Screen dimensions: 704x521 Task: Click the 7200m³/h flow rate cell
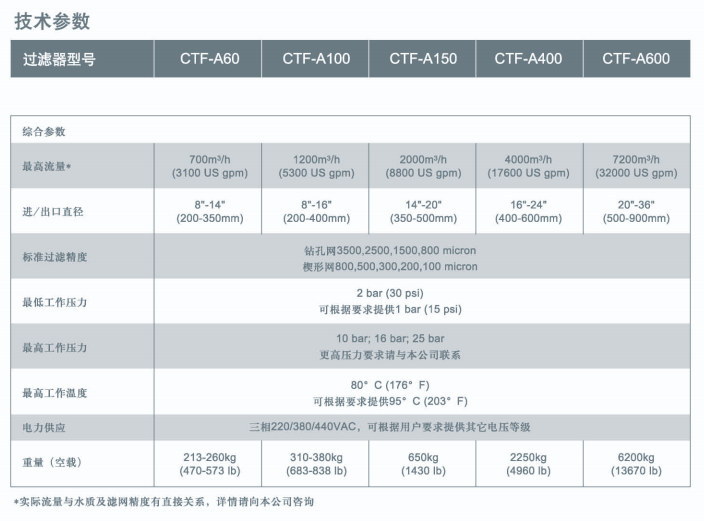636,166
